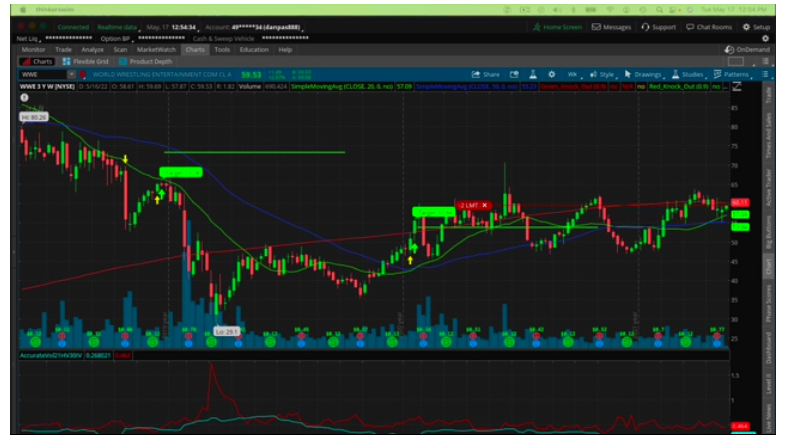Open the Patterns dropdown

click(x=732, y=75)
